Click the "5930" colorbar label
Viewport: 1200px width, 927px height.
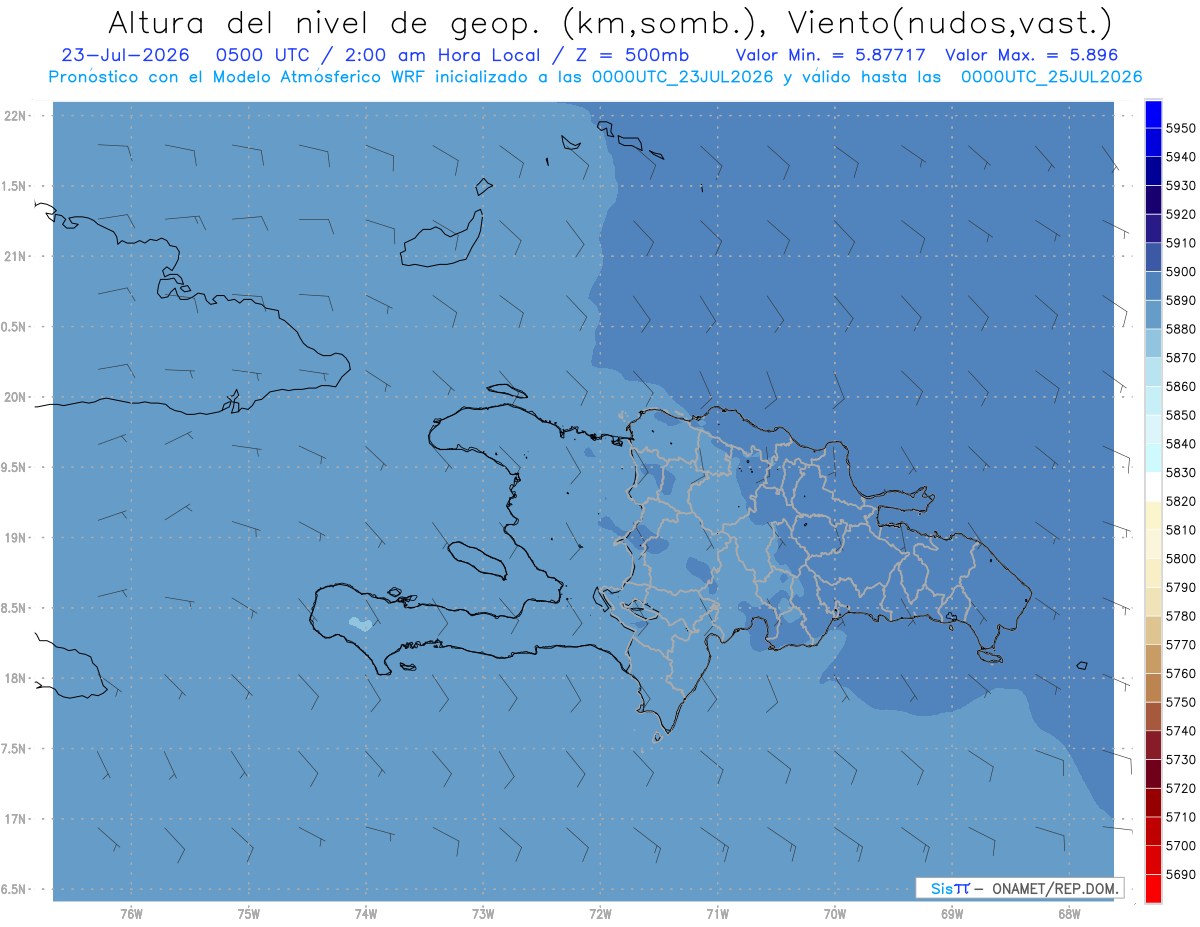(x=1180, y=186)
